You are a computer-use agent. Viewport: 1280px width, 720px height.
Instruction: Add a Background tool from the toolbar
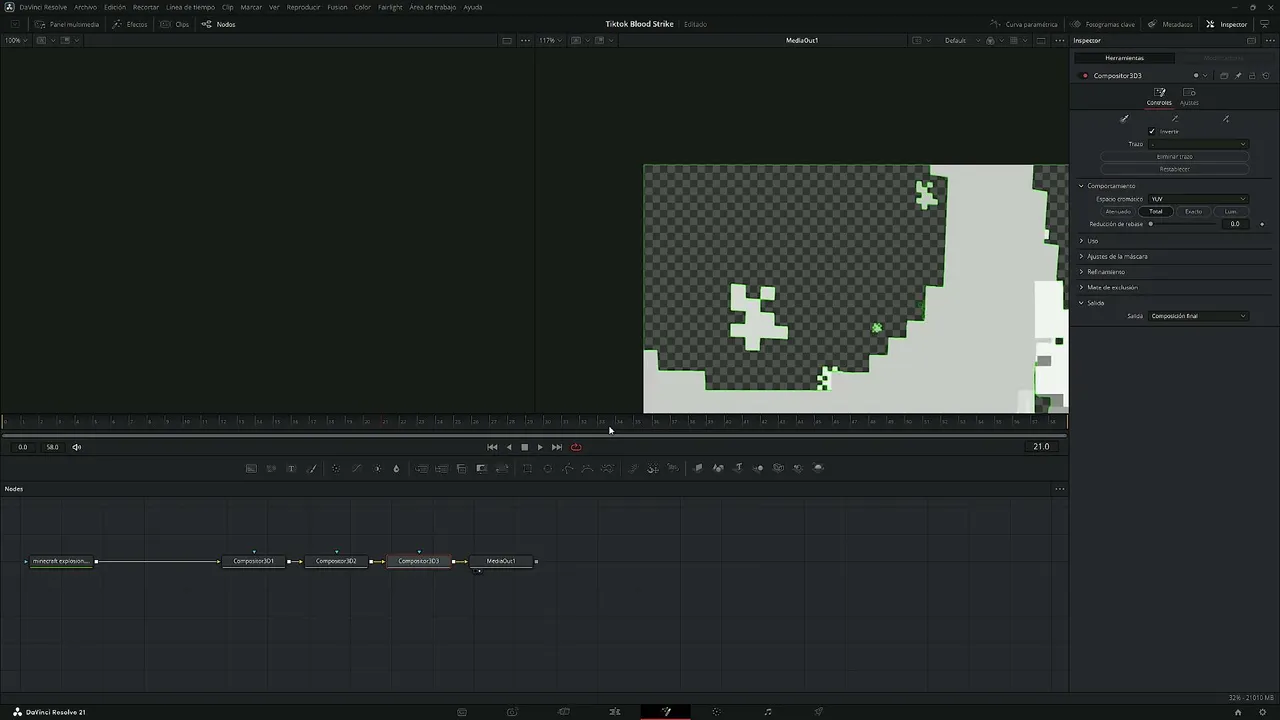click(251, 468)
